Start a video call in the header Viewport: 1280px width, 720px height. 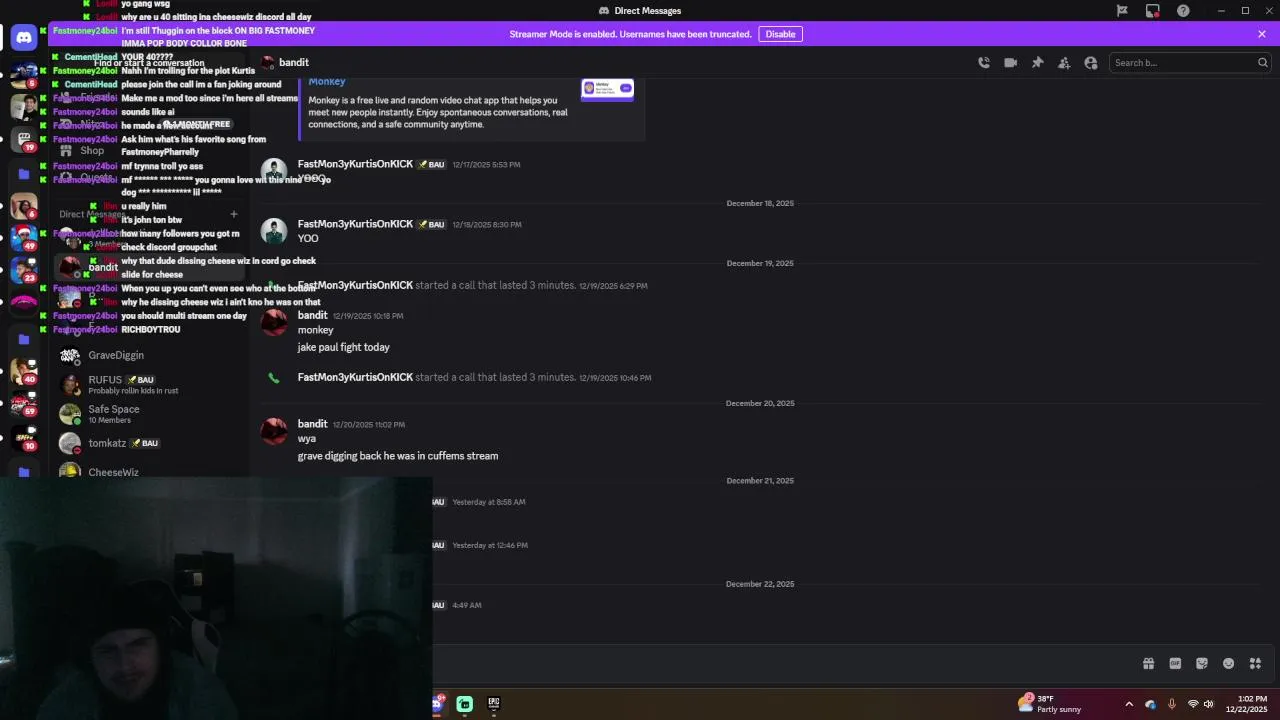click(1011, 62)
